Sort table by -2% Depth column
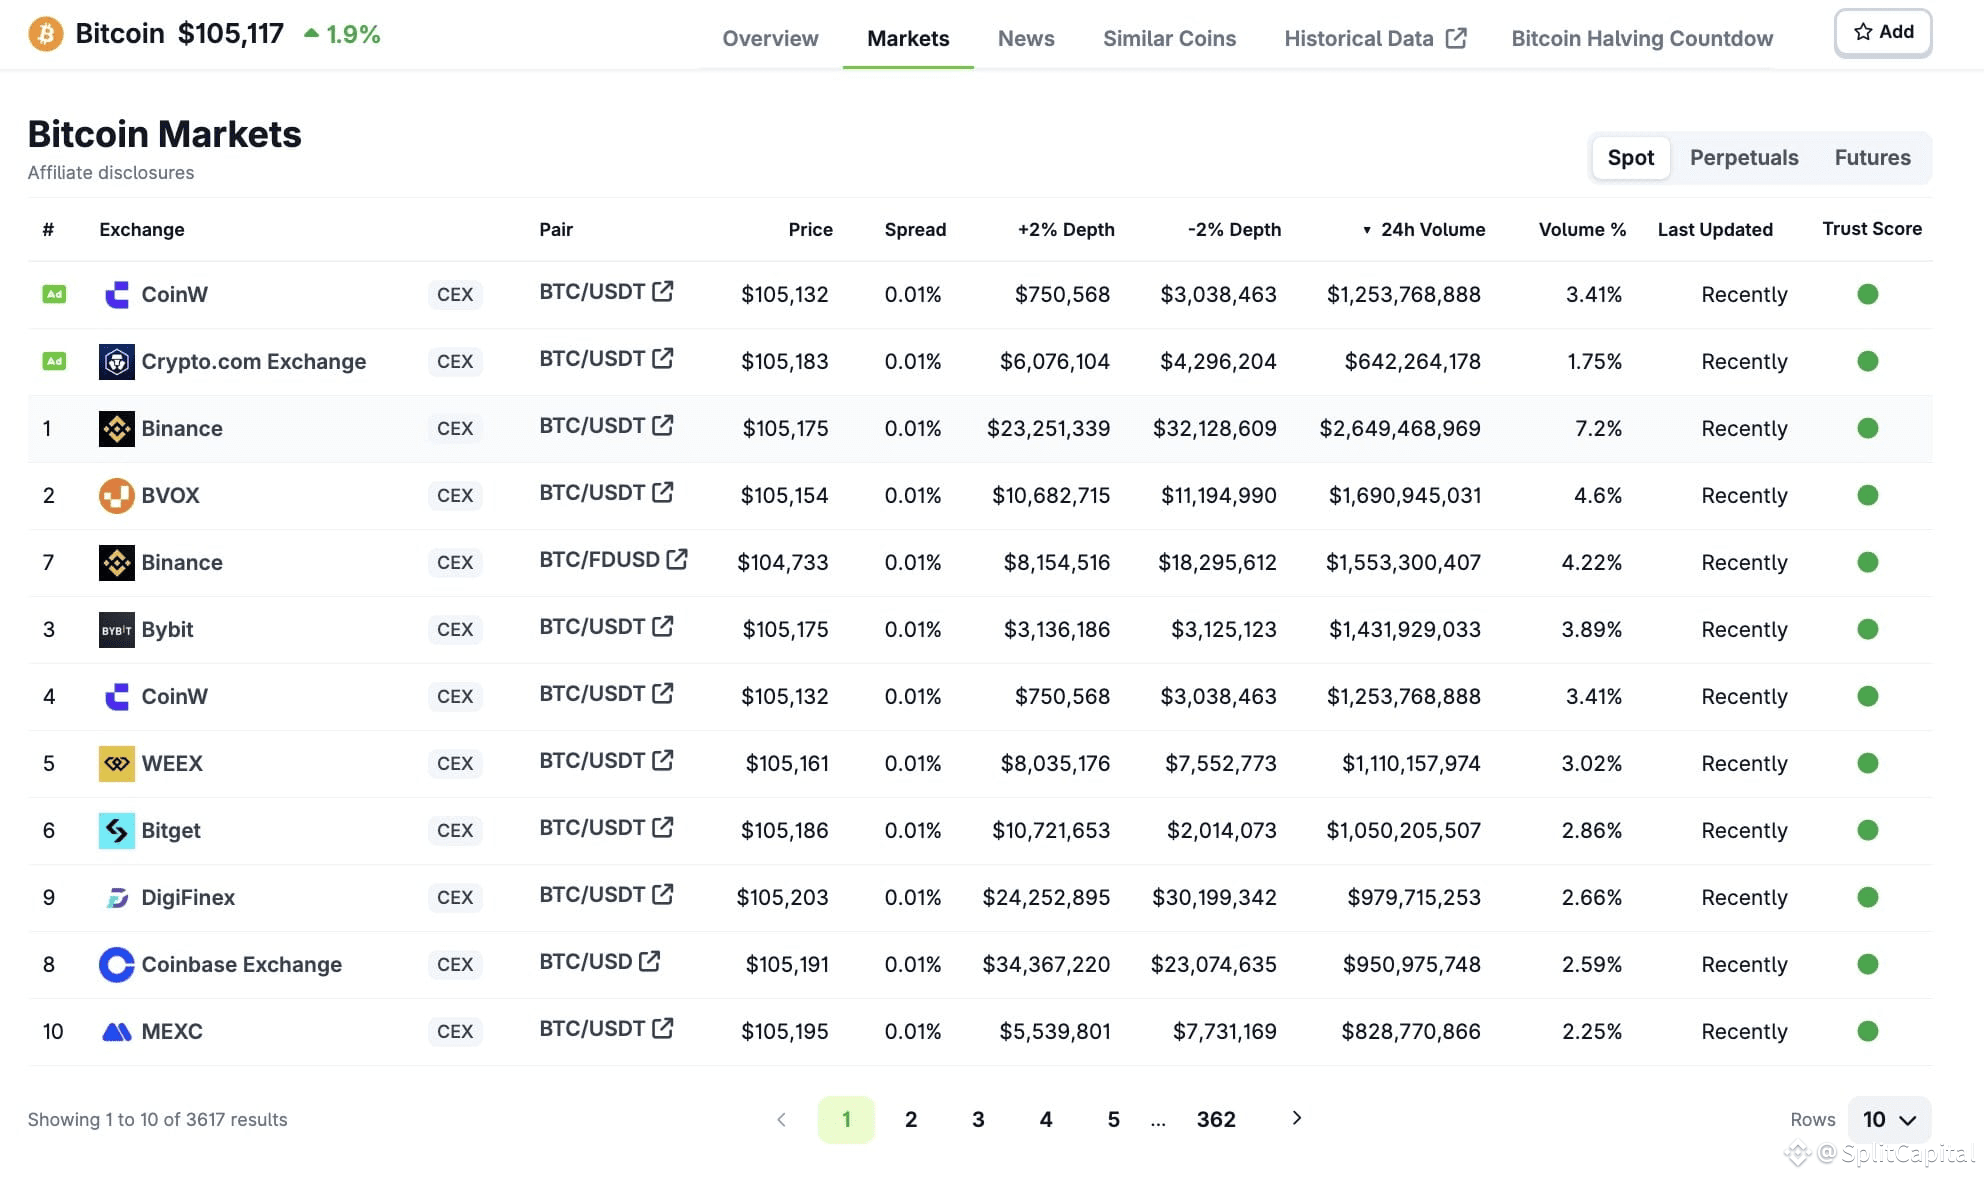 (1234, 229)
